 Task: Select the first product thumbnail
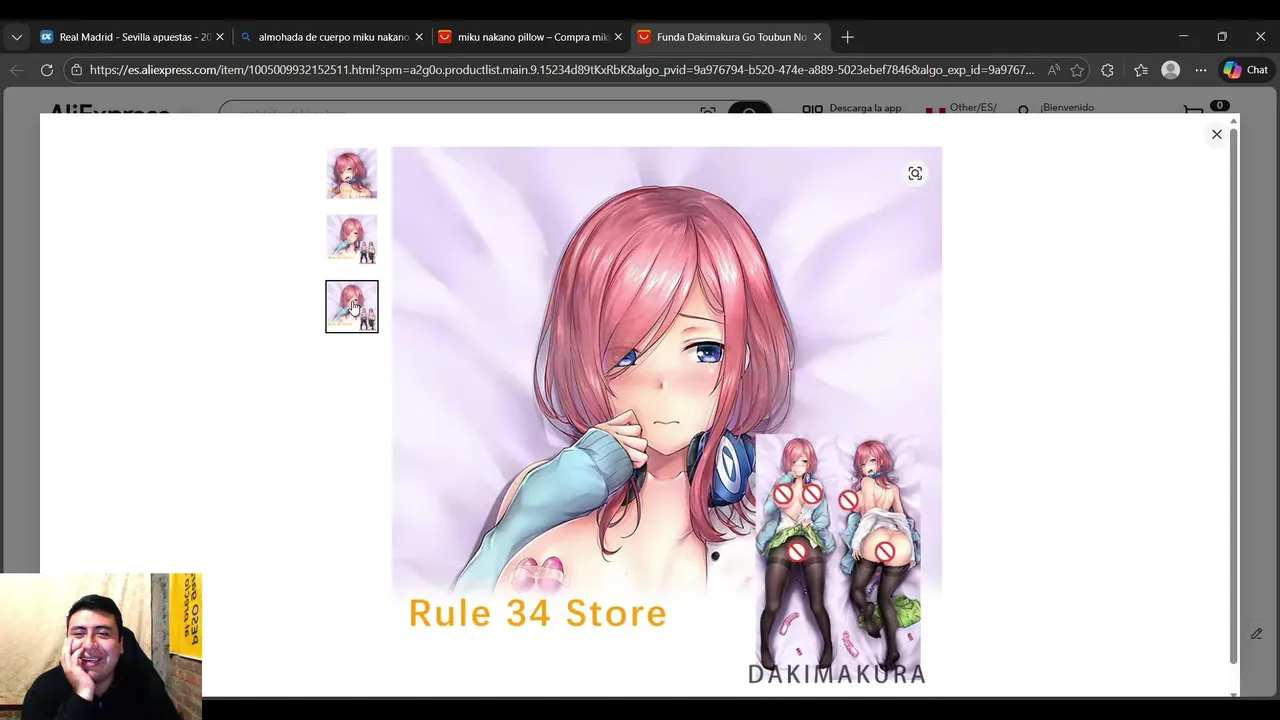click(x=352, y=174)
